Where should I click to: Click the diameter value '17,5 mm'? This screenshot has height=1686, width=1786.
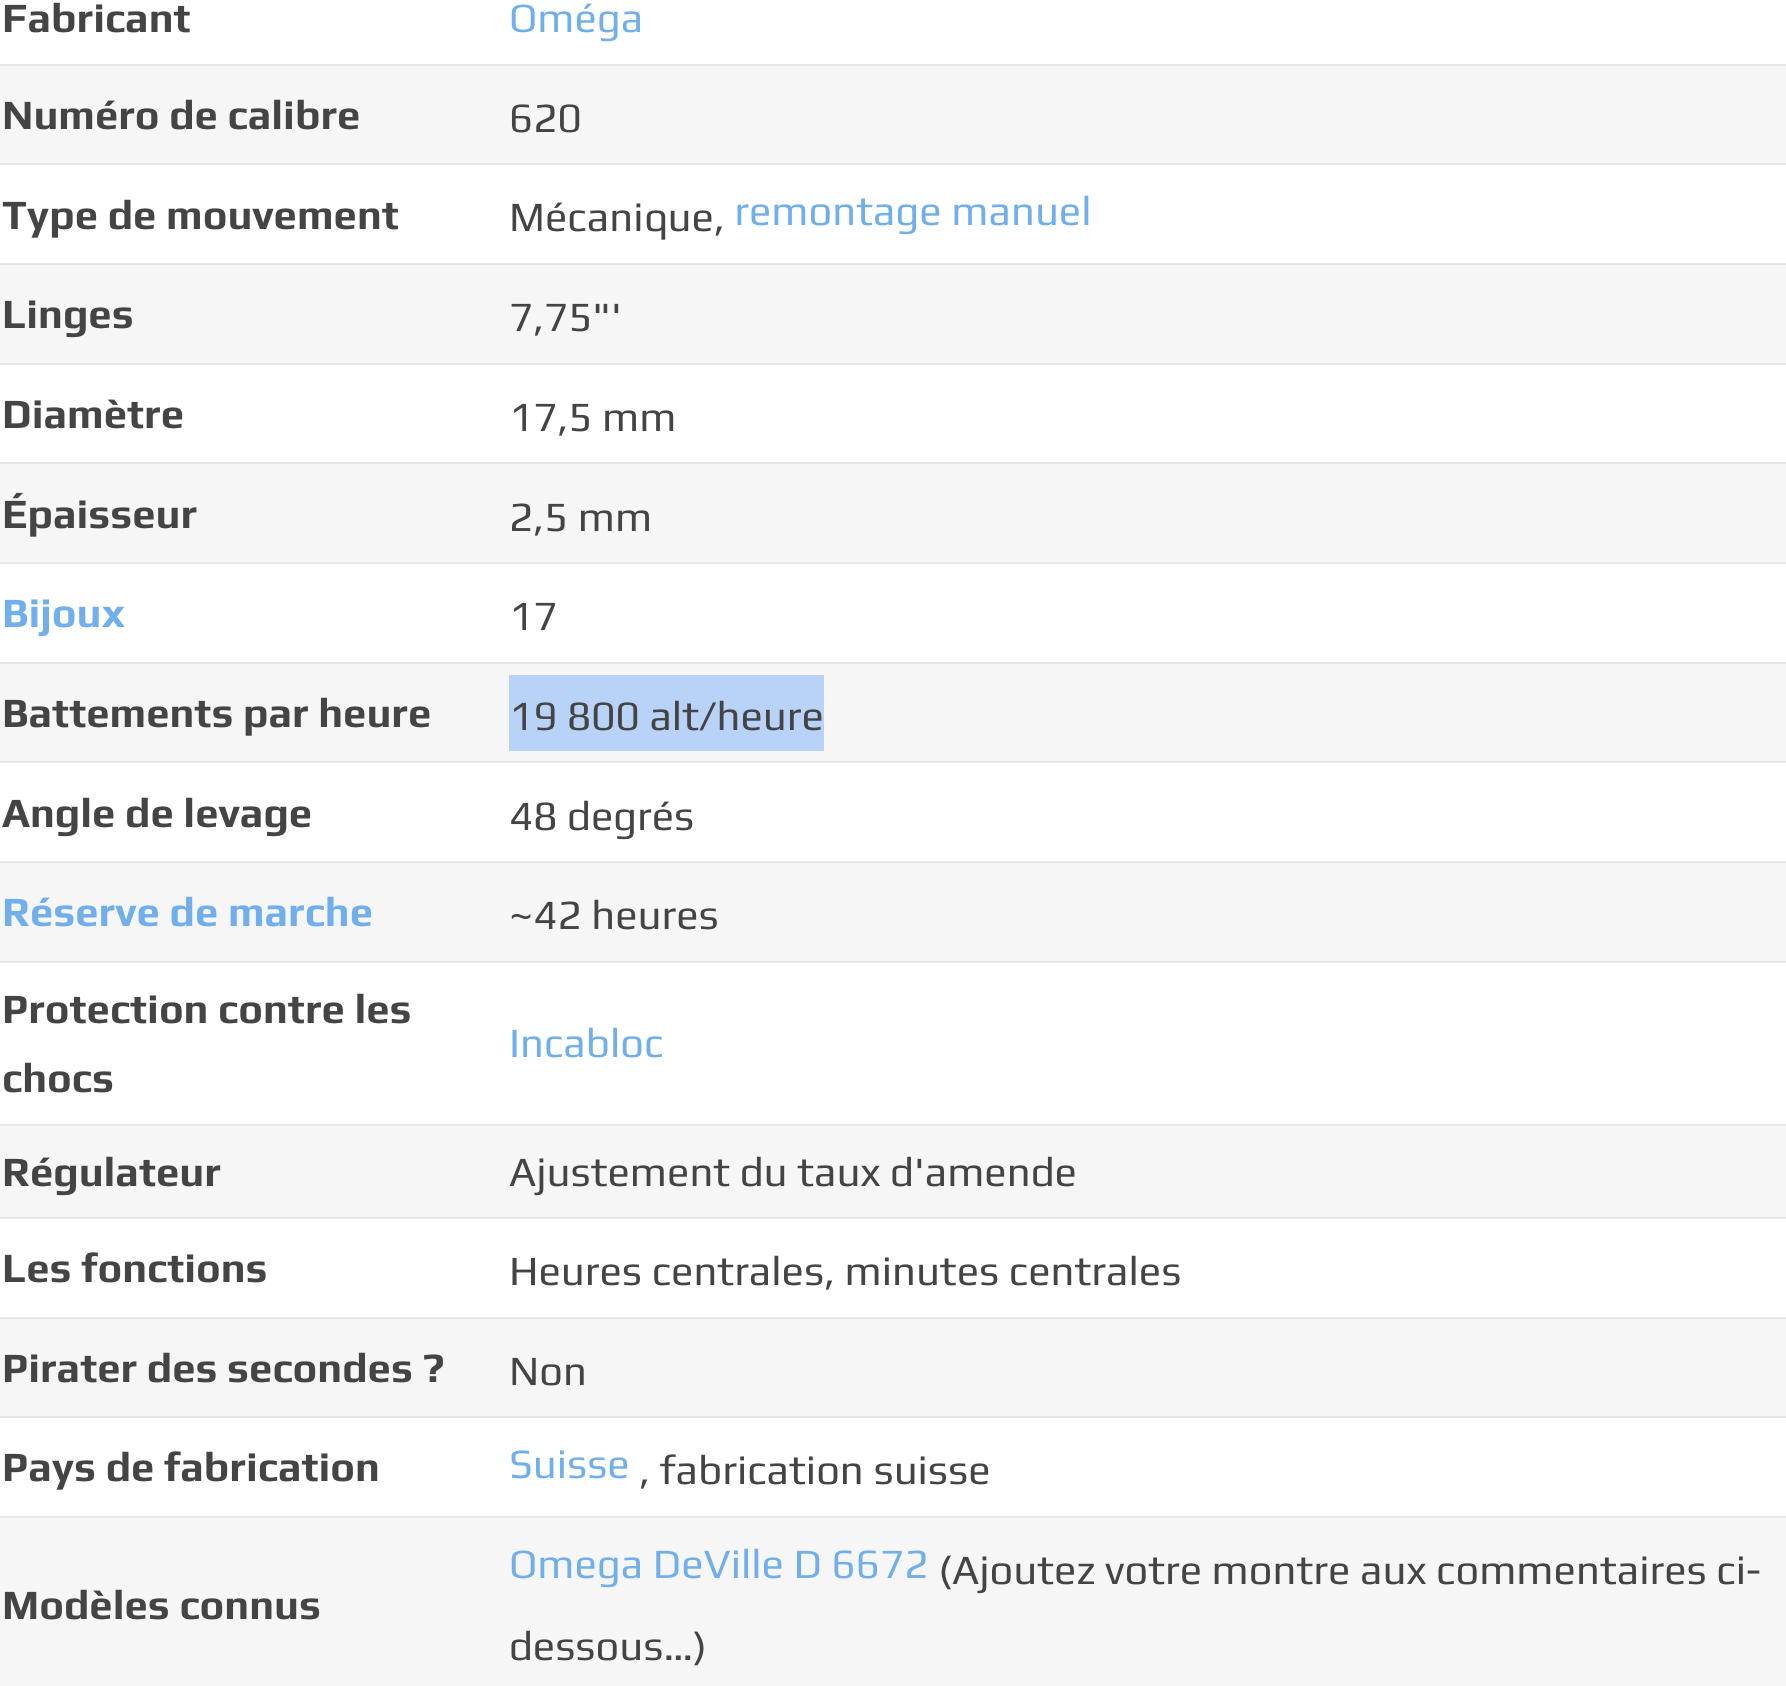[x=593, y=418]
